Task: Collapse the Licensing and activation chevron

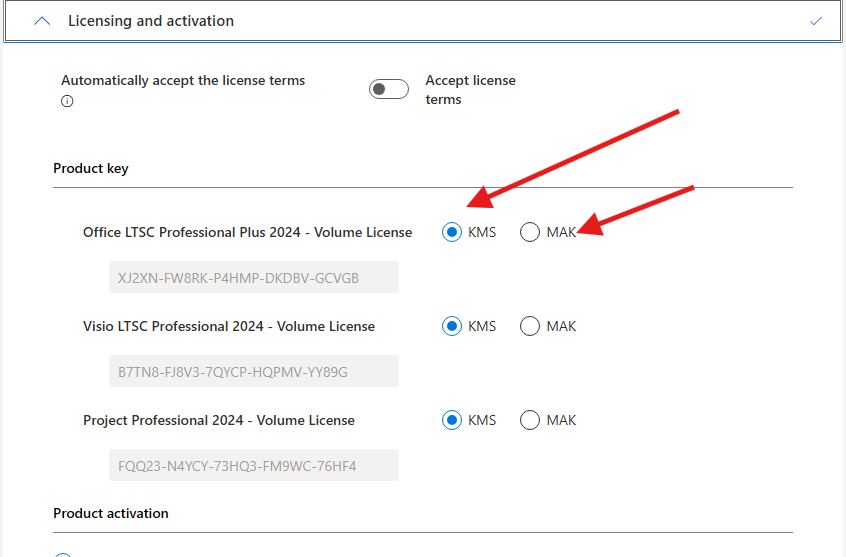Action: pos(42,21)
